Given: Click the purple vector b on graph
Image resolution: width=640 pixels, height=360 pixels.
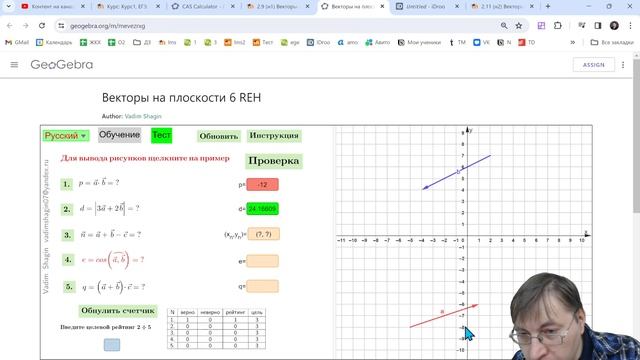Looking at the screenshot, I should click(x=457, y=172).
